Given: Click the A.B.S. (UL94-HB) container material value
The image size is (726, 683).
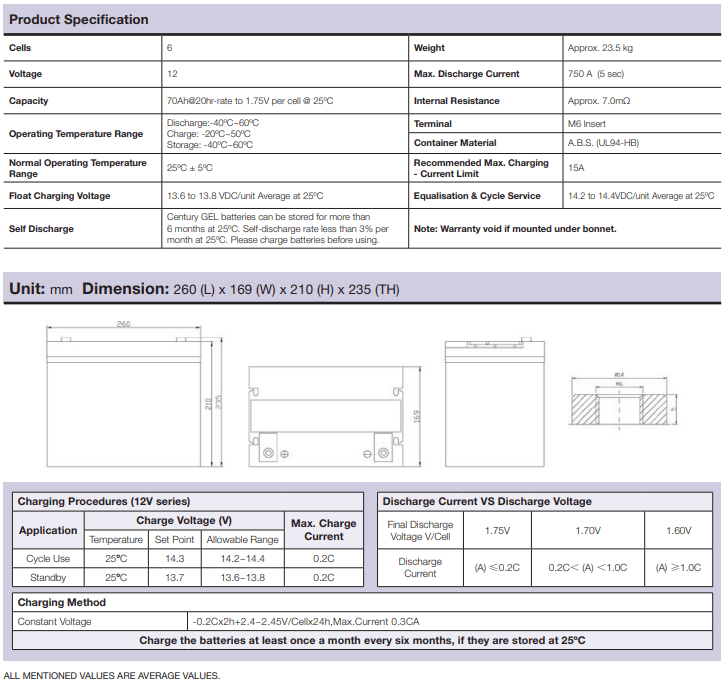Looking at the screenshot, I should 606,143.
